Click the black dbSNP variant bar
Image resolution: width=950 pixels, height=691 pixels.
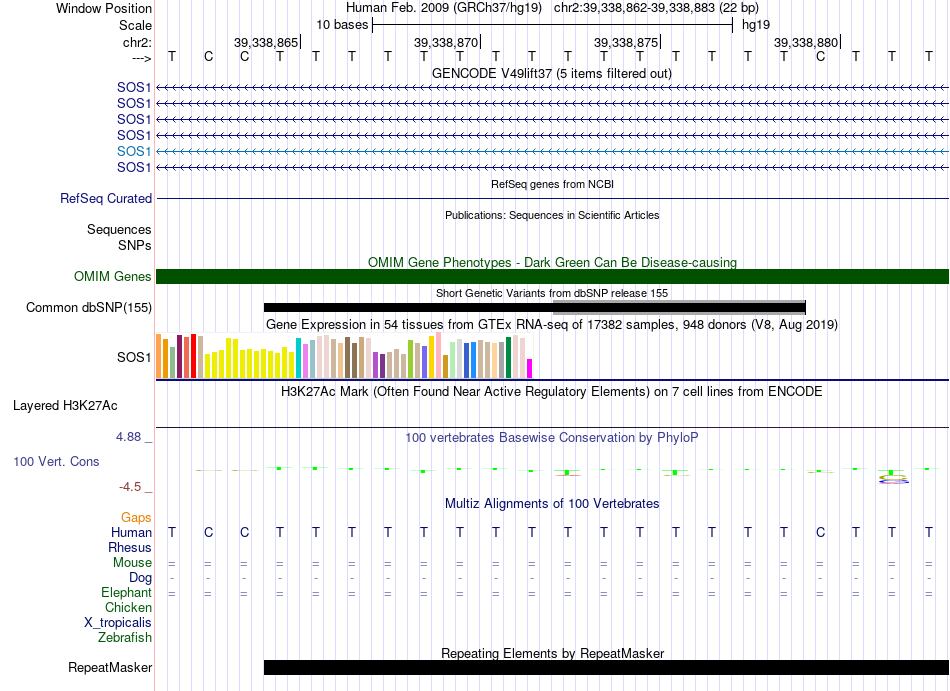tap(534, 308)
